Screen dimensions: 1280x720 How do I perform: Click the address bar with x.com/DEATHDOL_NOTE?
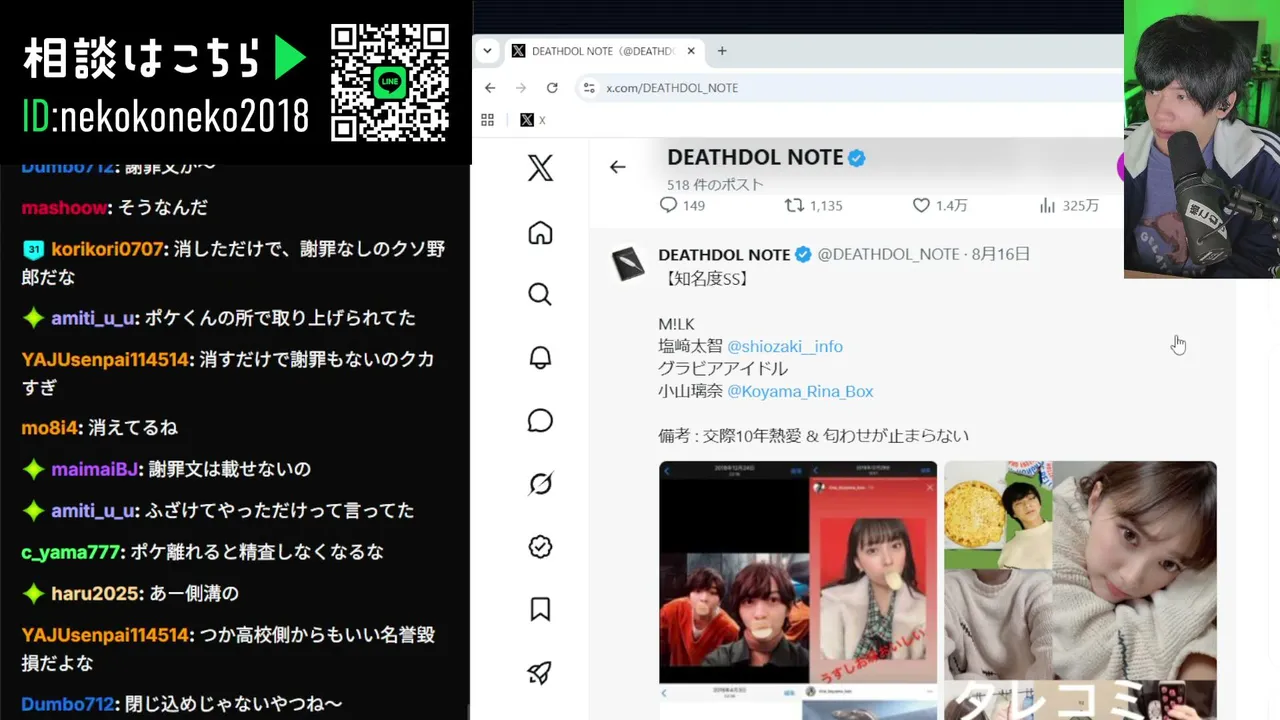click(850, 88)
